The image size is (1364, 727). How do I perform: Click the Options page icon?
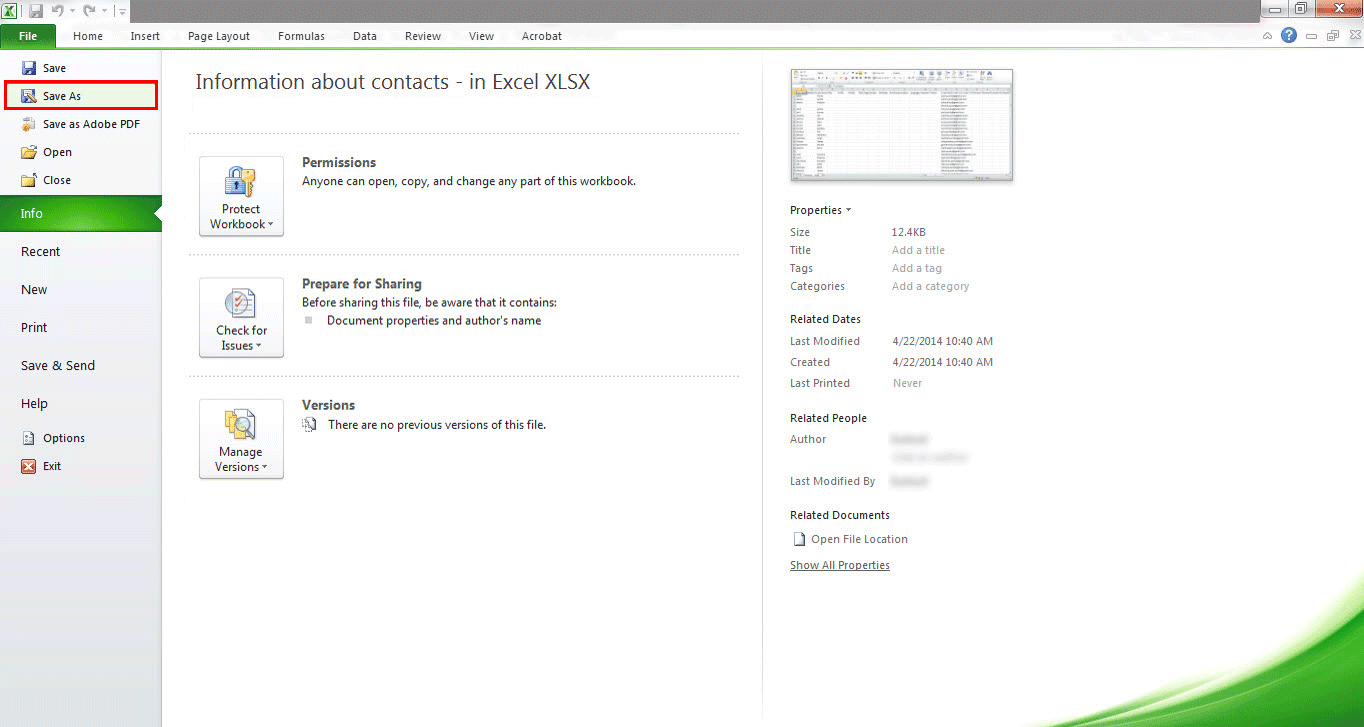point(28,438)
